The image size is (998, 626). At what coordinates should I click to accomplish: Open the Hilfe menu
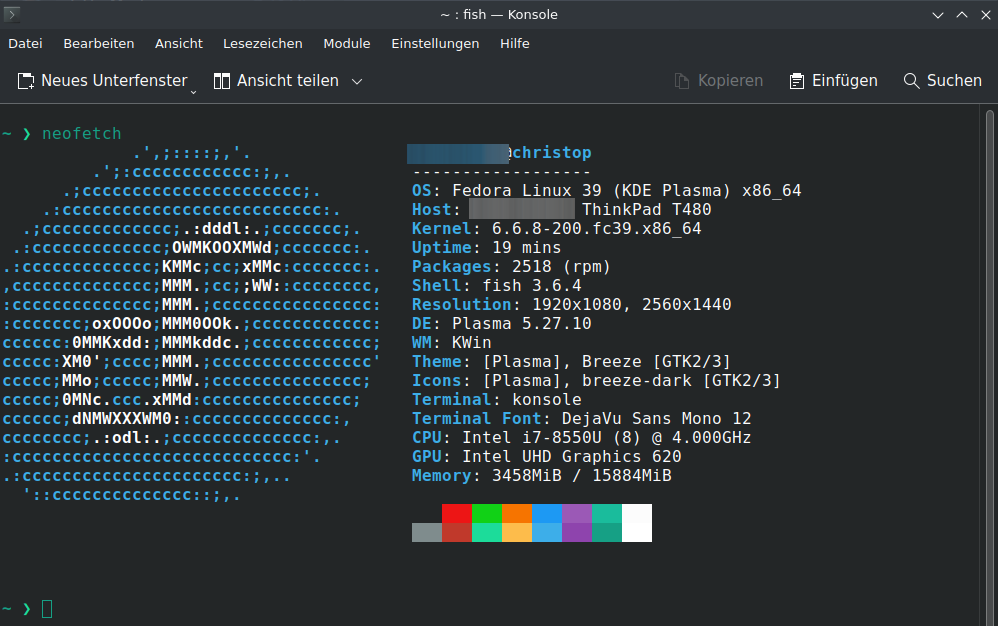pos(515,44)
